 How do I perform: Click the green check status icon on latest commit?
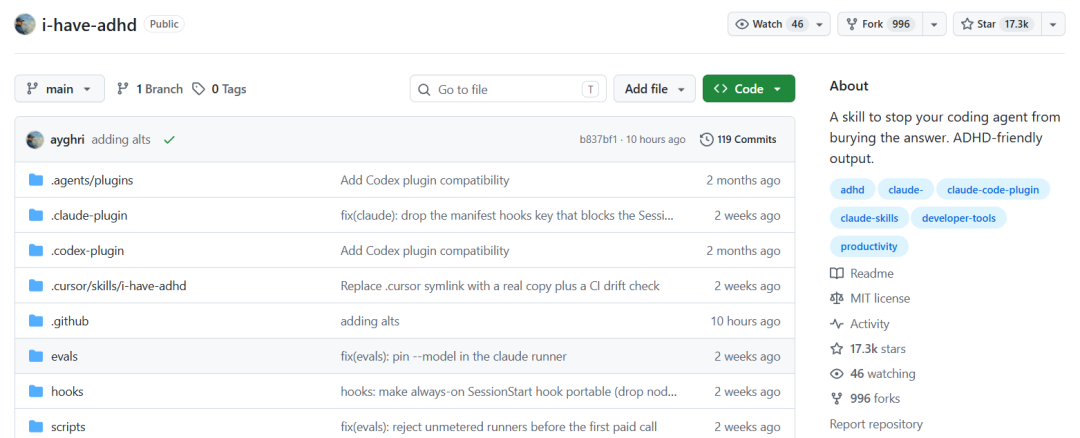[169, 140]
